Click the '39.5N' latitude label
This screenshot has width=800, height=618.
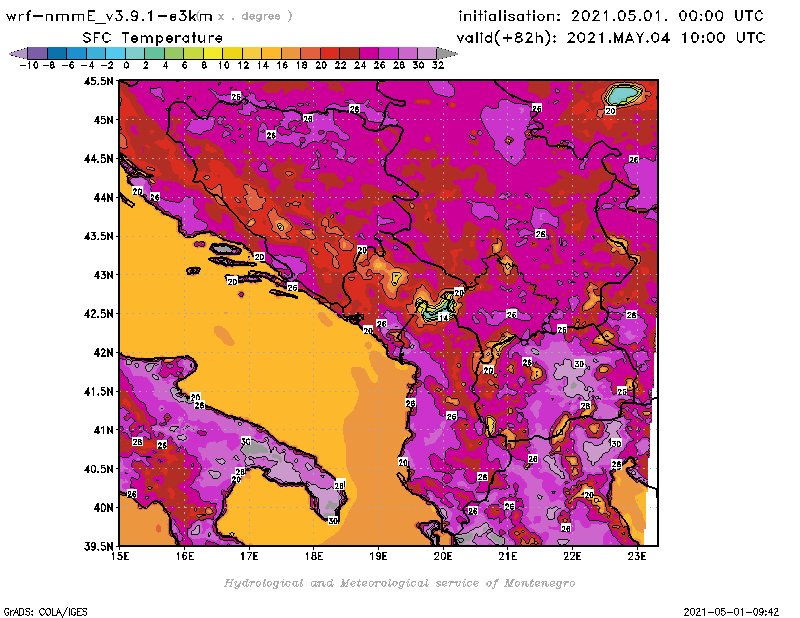99,547
